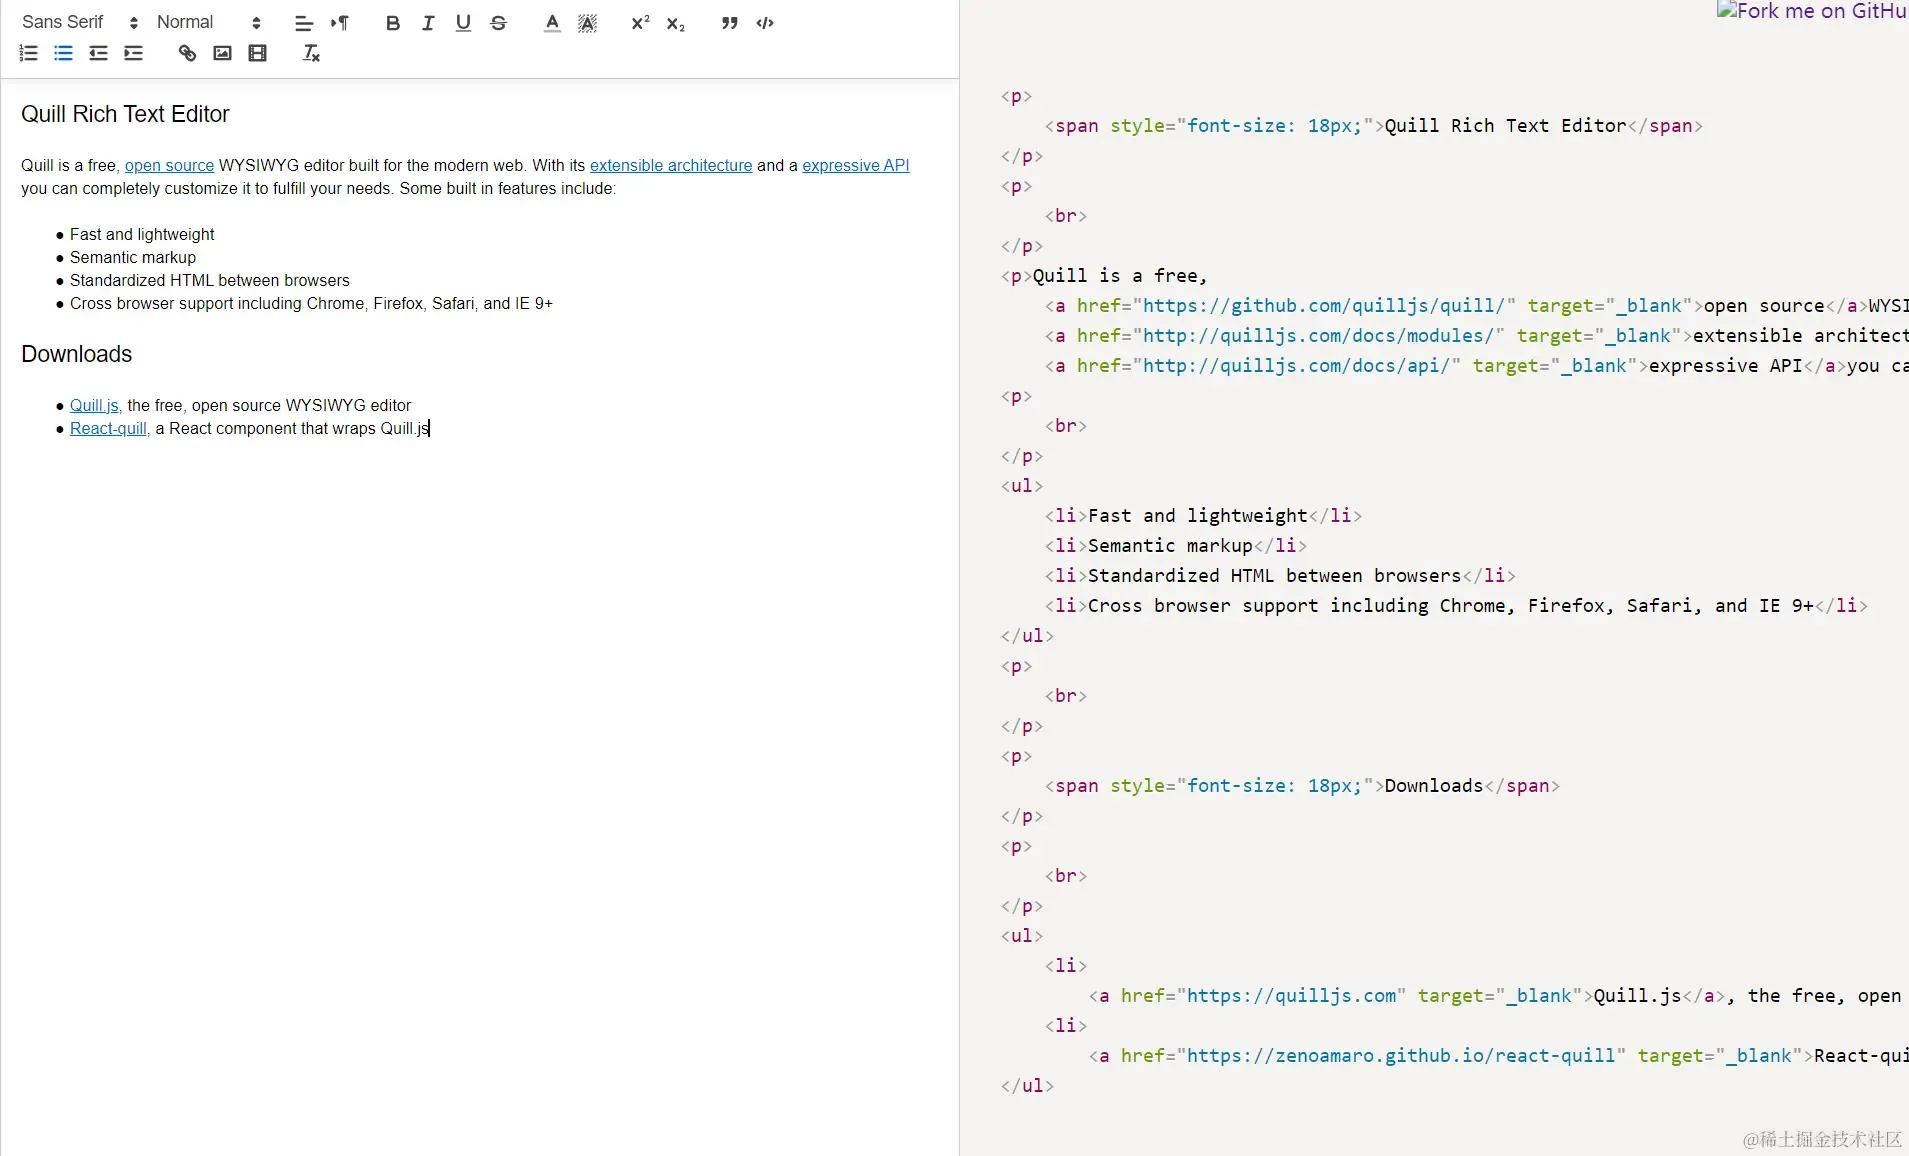Insert a blockquote
The width and height of the screenshot is (1909, 1156).
click(x=730, y=23)
